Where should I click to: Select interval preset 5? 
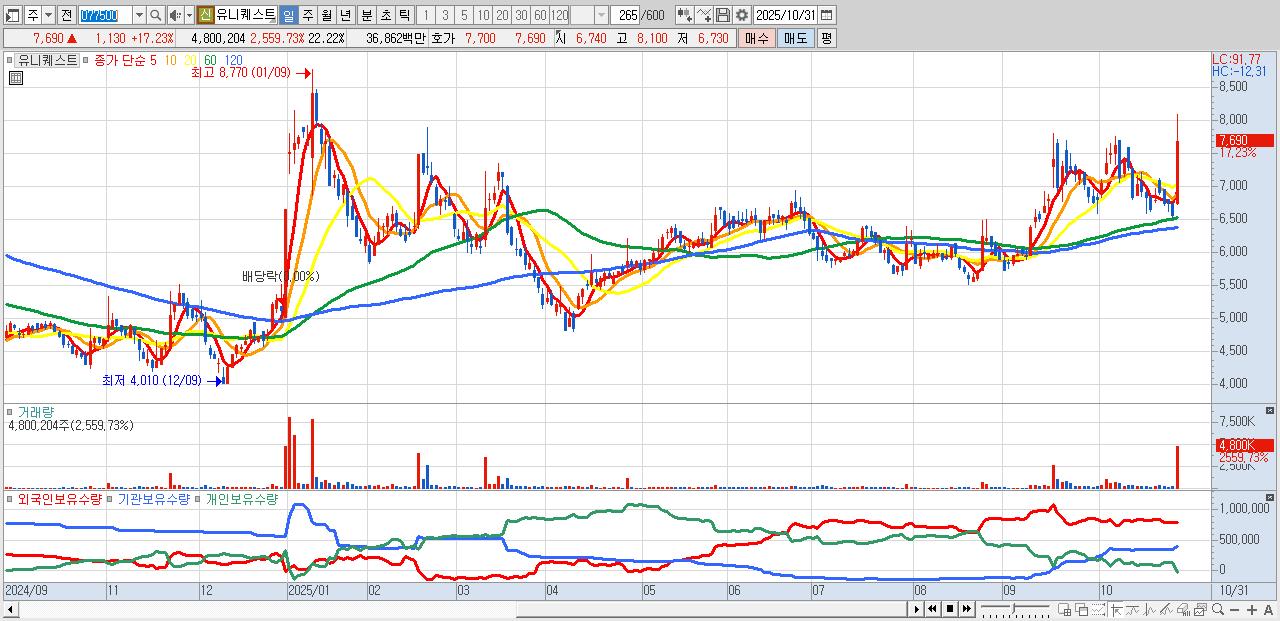tap(463, 15)
